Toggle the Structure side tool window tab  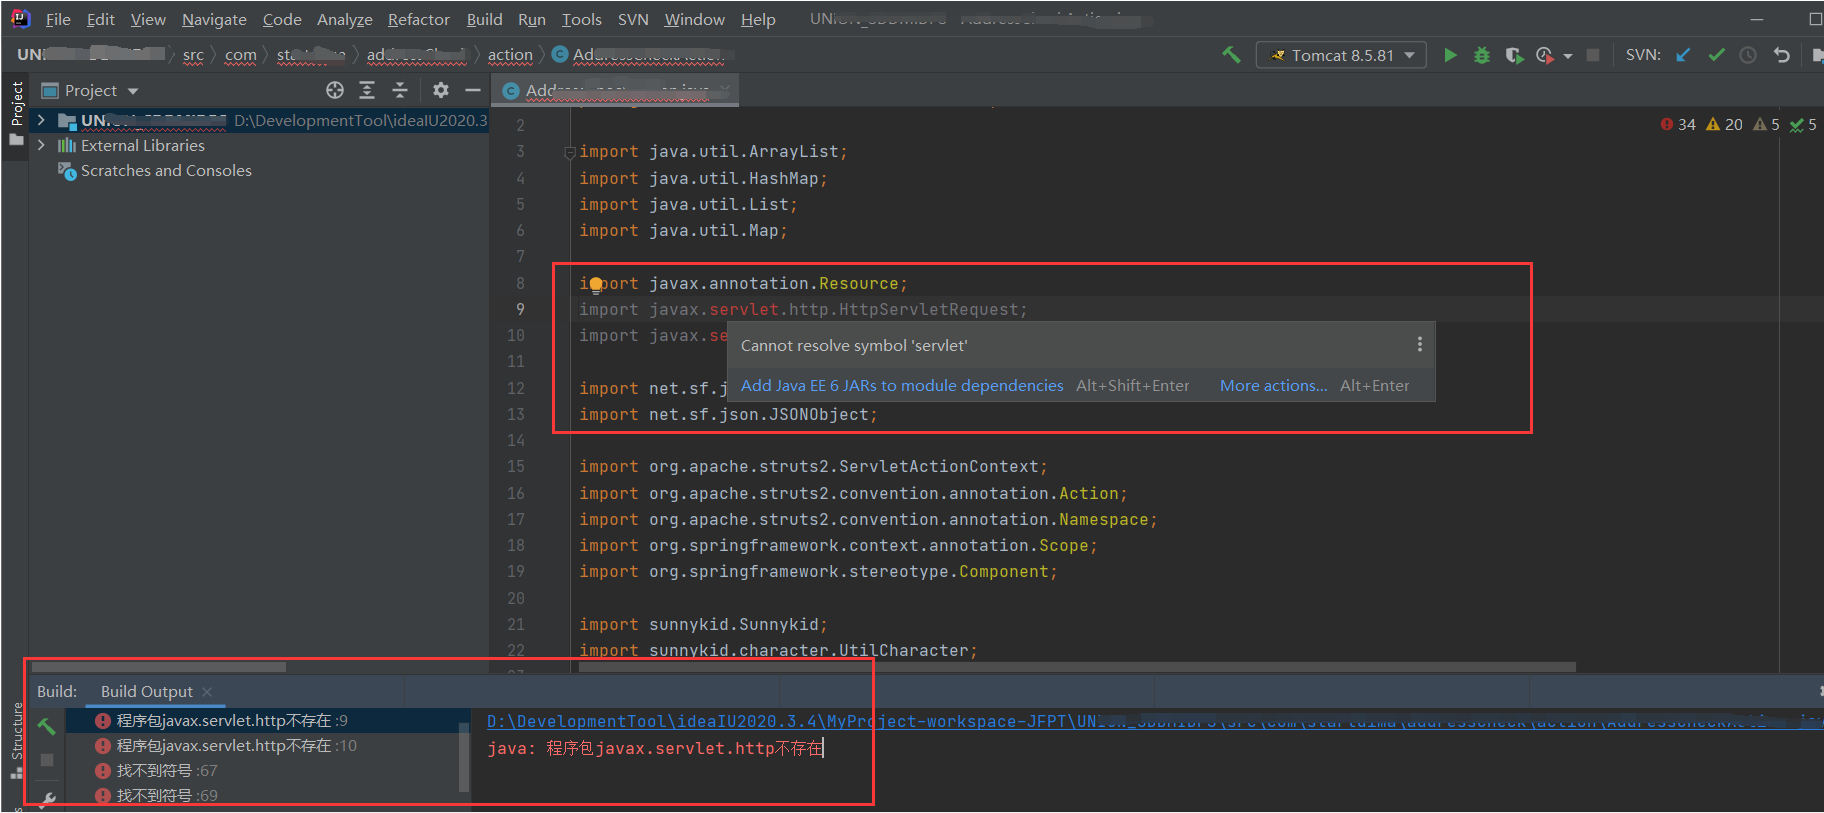pos(16,740)
